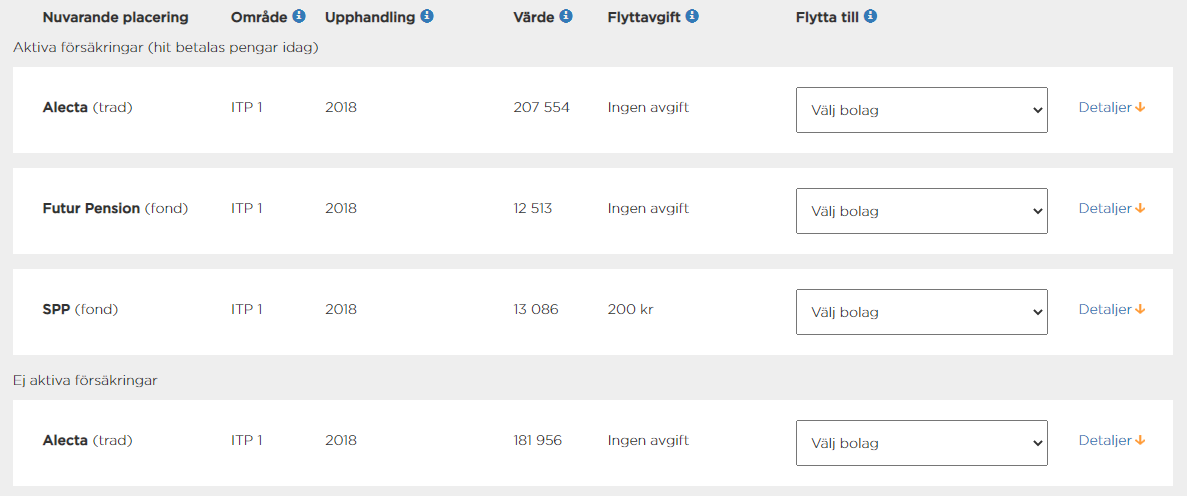Expand Detaljer for Alecta worth 181 956
This screenshot has height=496, width=1187.
(1111, 440)
